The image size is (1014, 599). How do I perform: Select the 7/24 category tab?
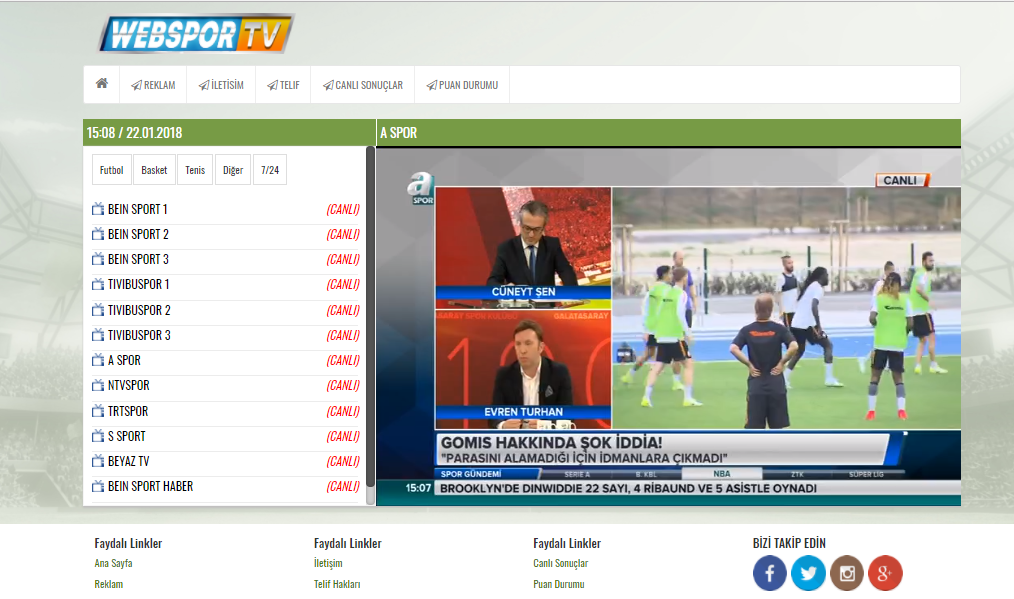(270, 170)
